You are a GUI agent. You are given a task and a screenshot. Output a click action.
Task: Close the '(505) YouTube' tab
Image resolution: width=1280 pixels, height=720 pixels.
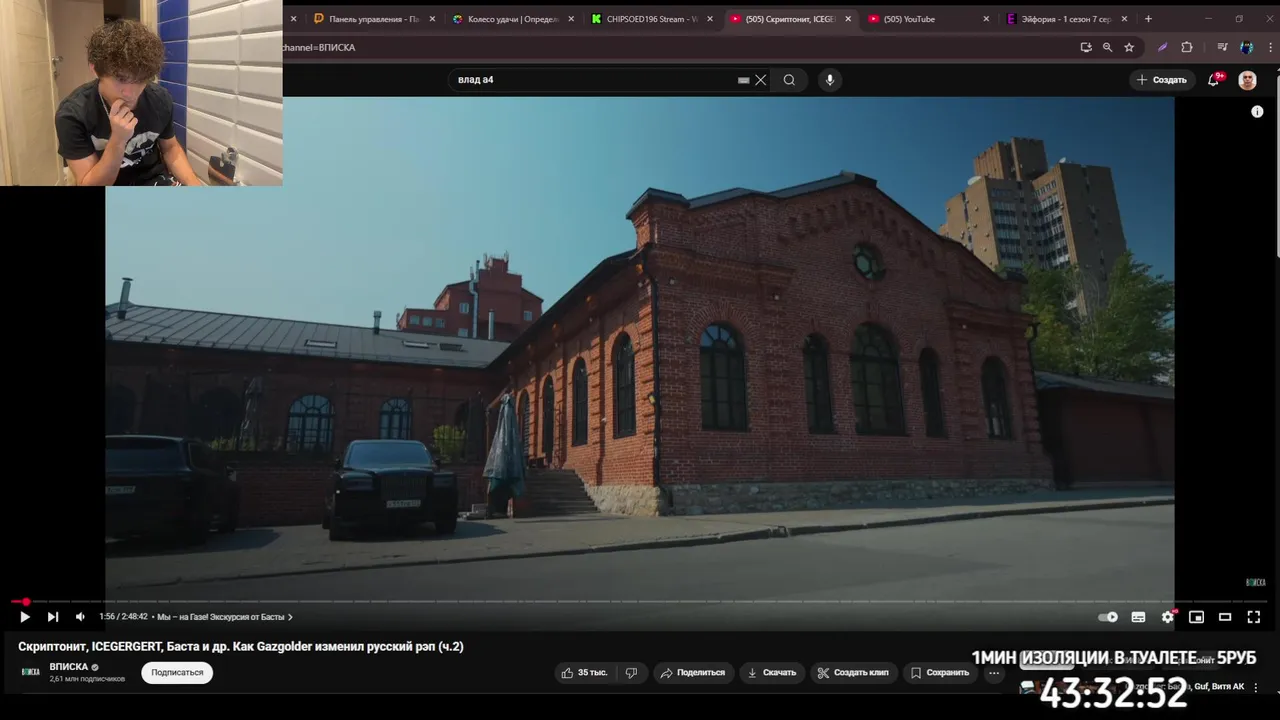[986, 19]
